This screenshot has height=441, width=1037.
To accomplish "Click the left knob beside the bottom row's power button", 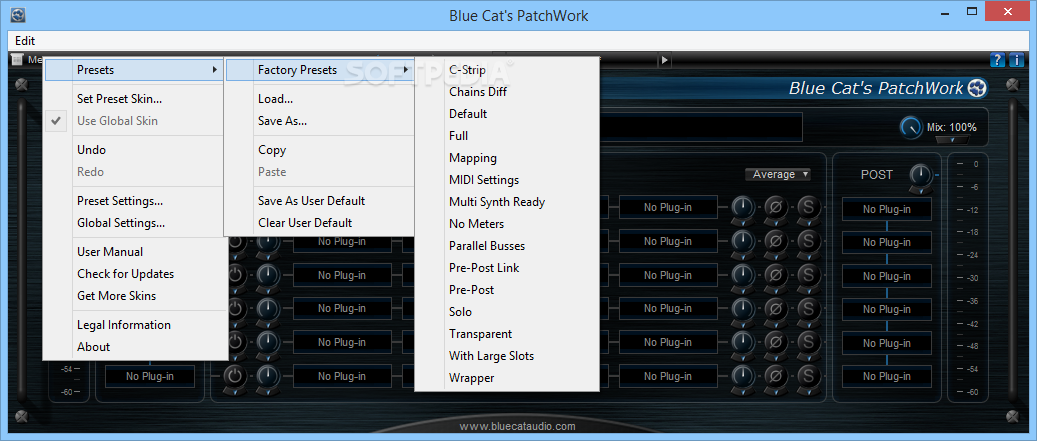I will pos(268,376).
